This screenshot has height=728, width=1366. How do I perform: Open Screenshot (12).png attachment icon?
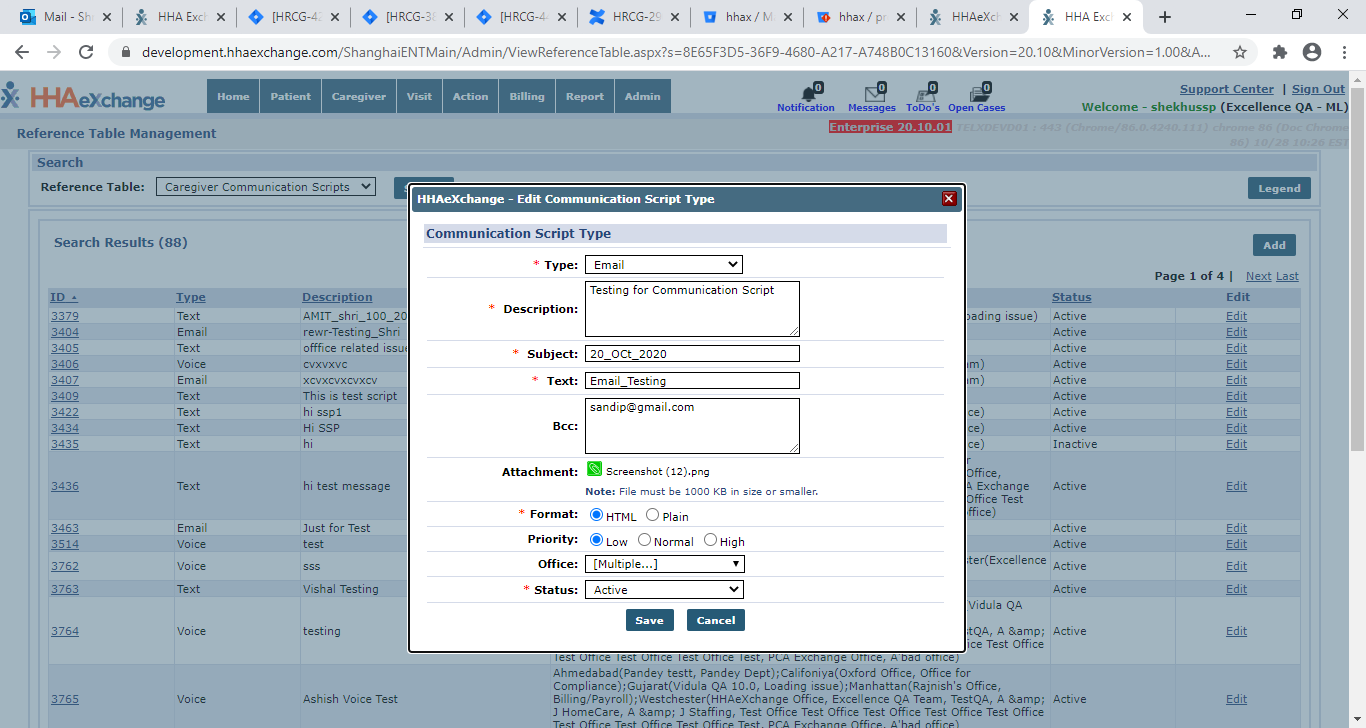point(594,469)
